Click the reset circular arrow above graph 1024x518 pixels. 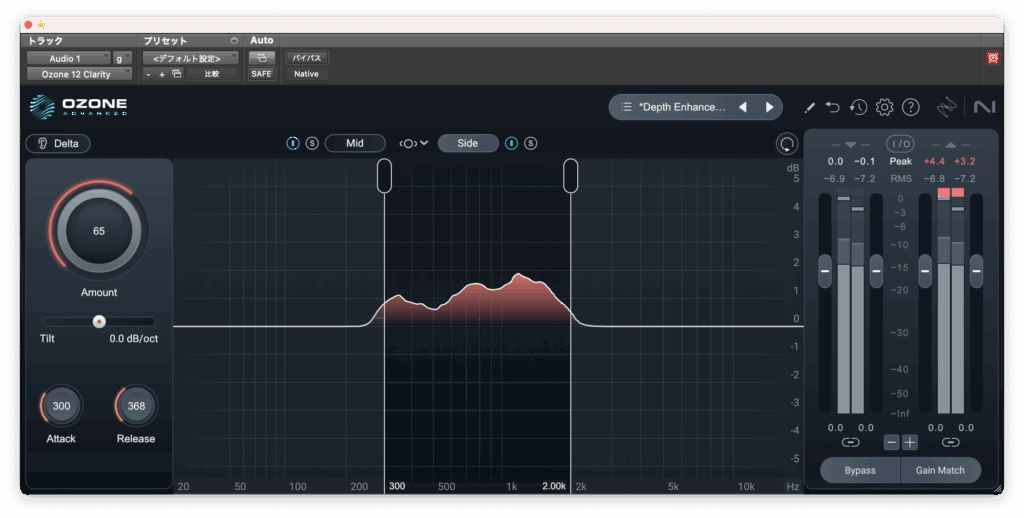(x=787, y=144)
